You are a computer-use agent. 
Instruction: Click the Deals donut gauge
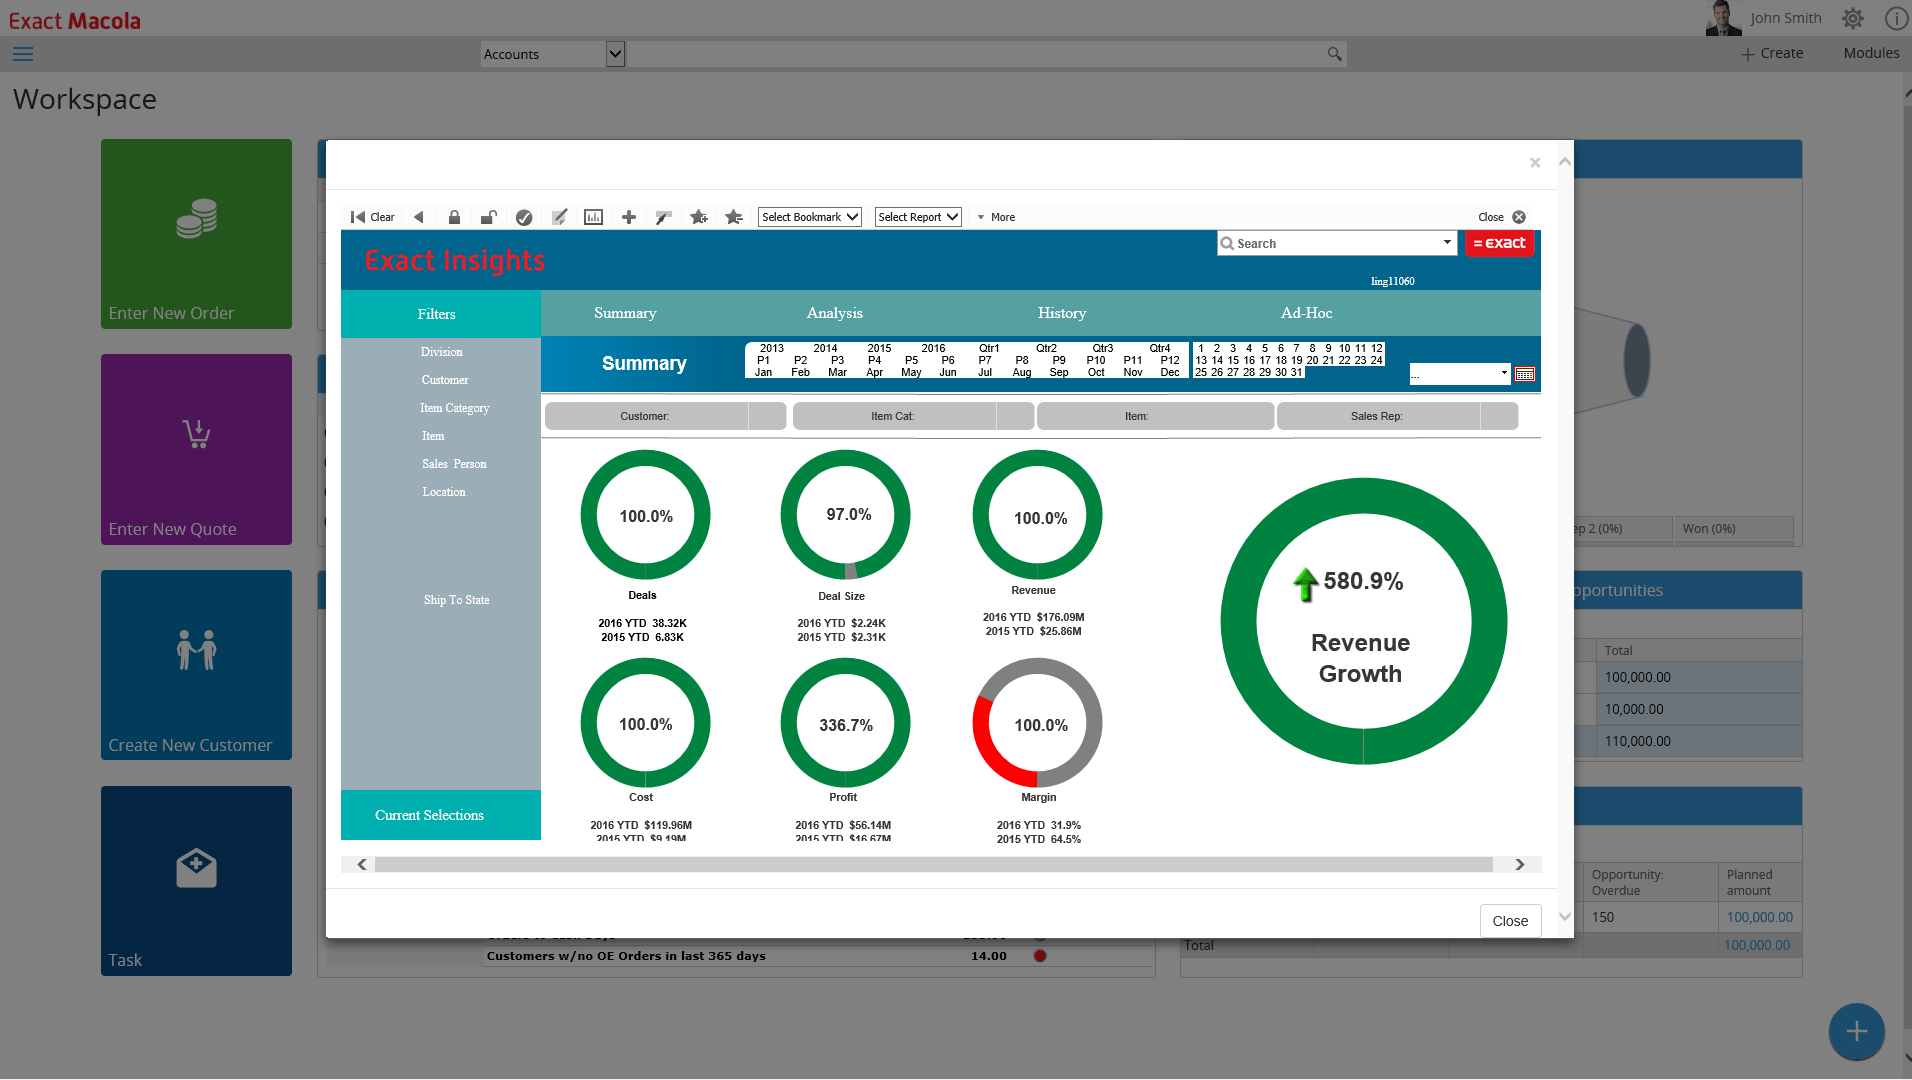click(x=645, y=515)
